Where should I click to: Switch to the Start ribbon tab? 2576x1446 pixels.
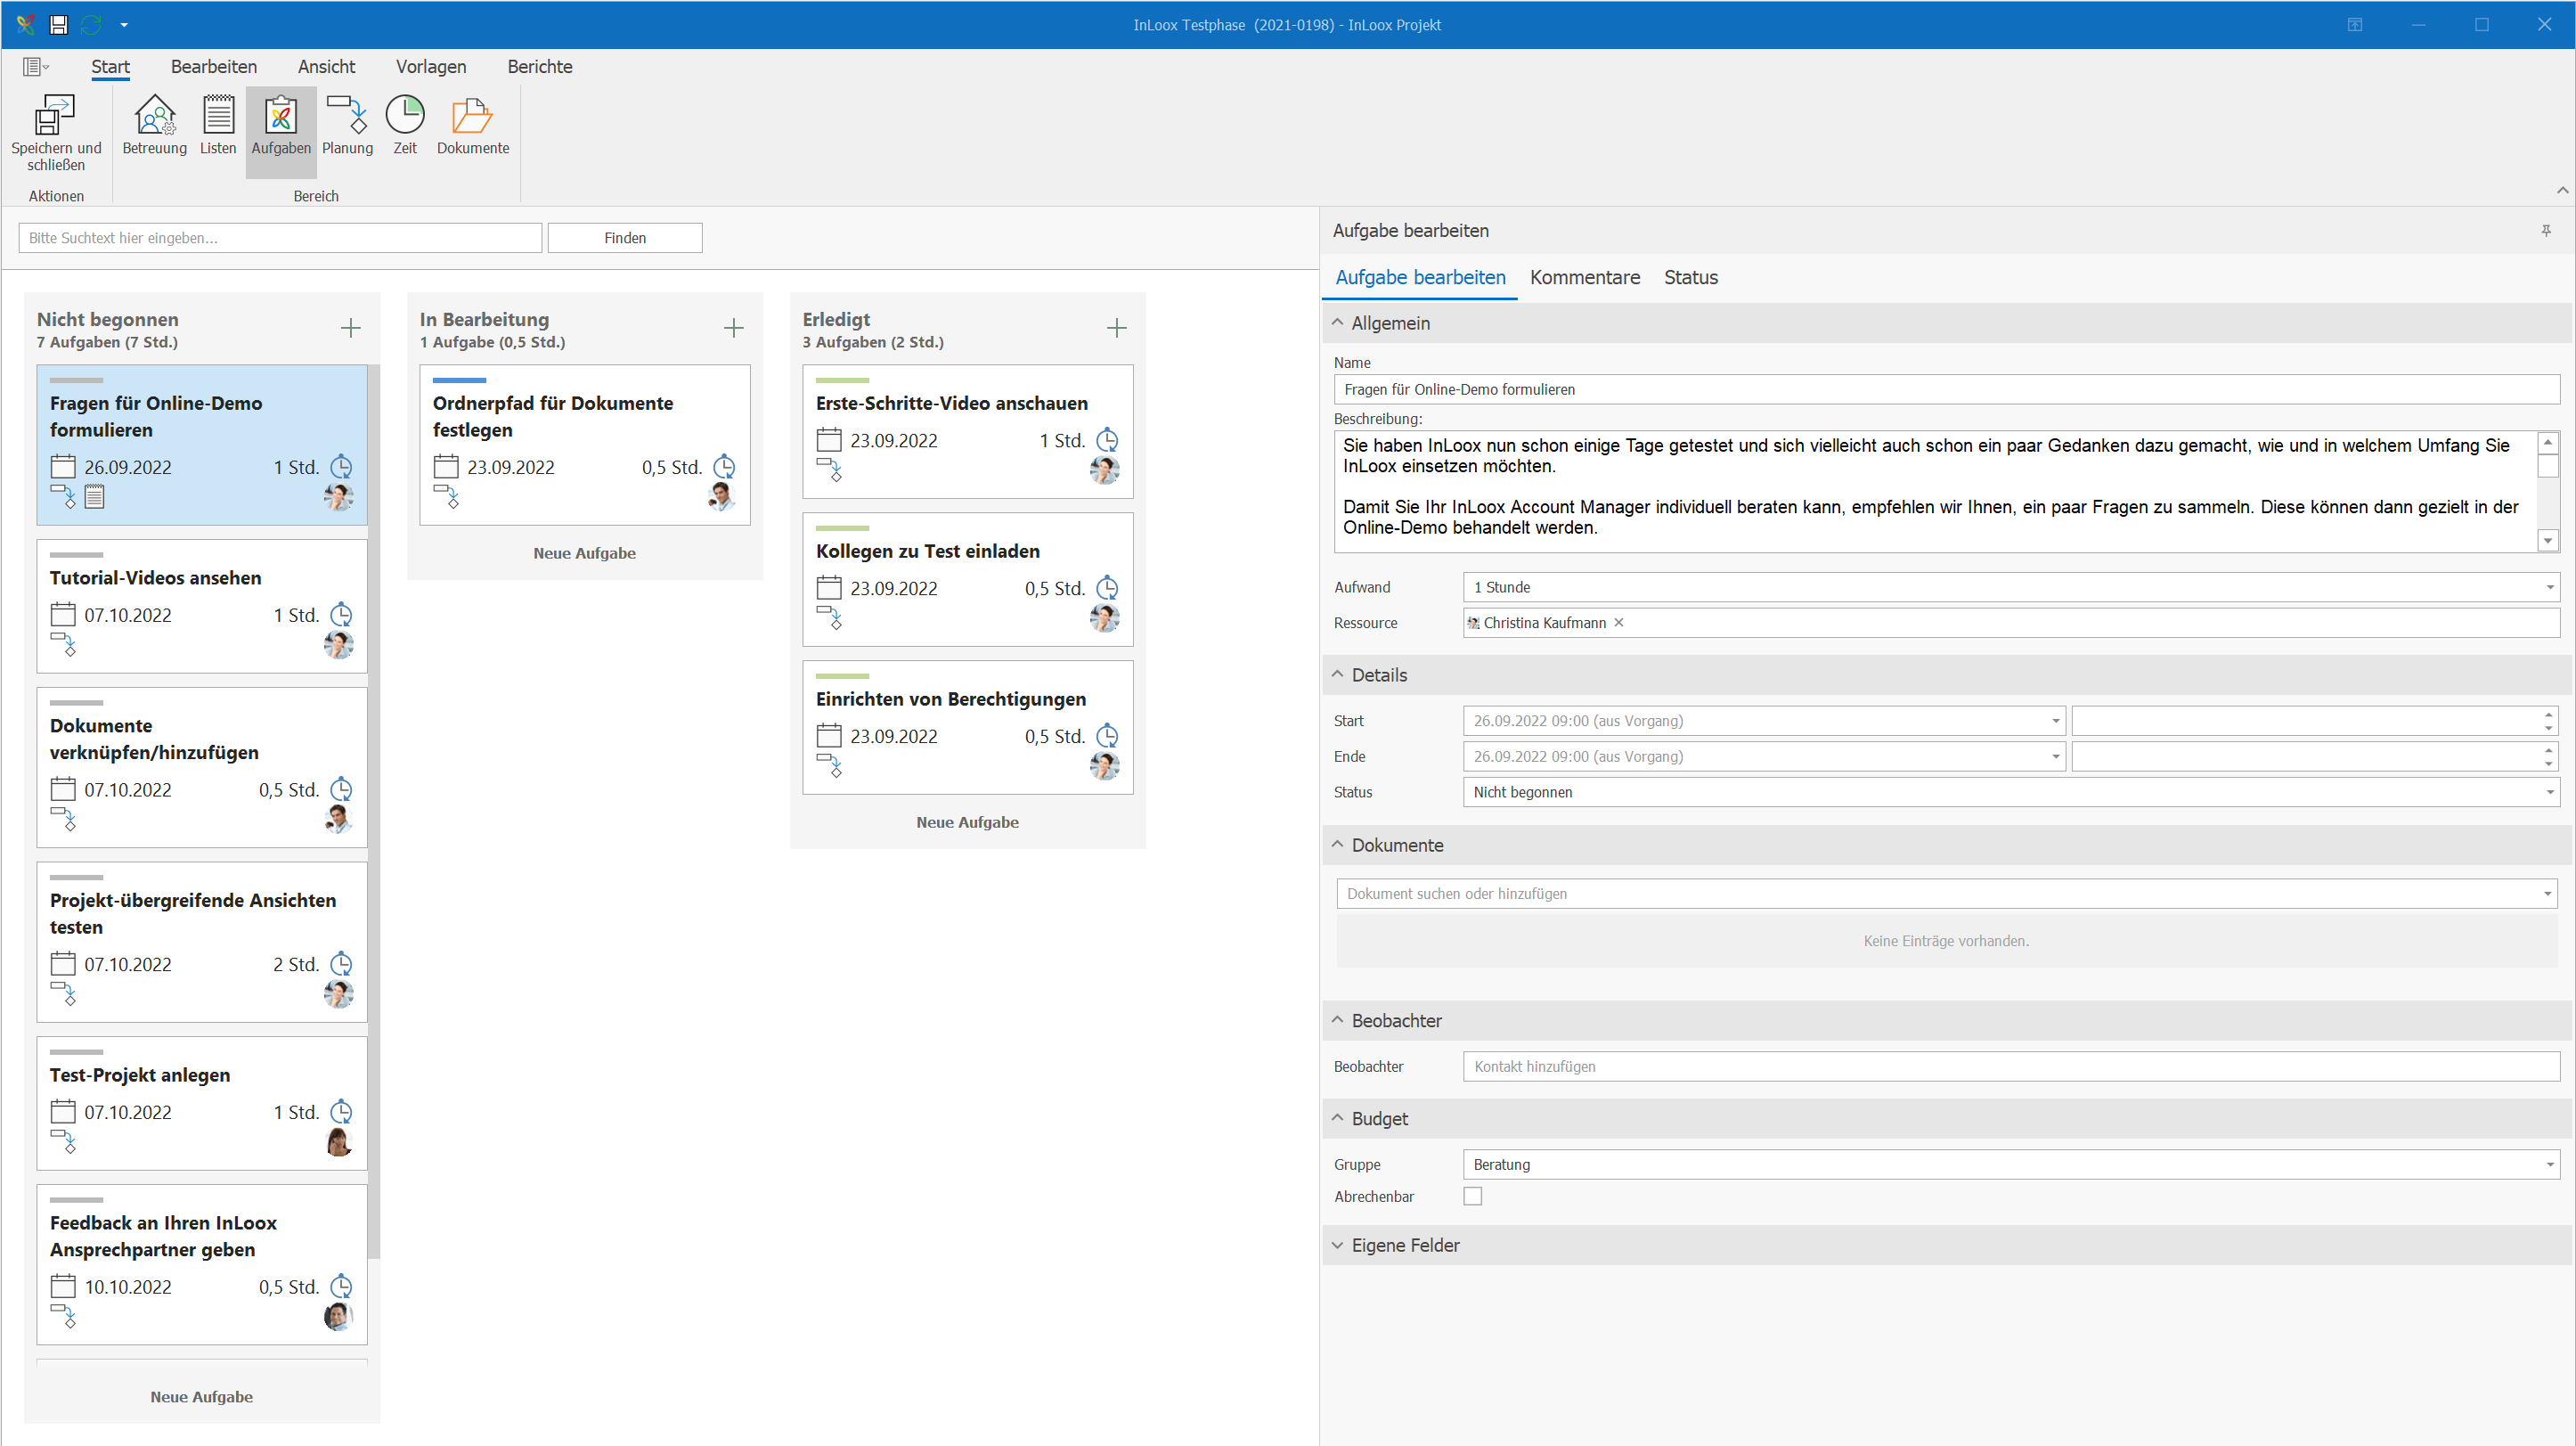110,67
